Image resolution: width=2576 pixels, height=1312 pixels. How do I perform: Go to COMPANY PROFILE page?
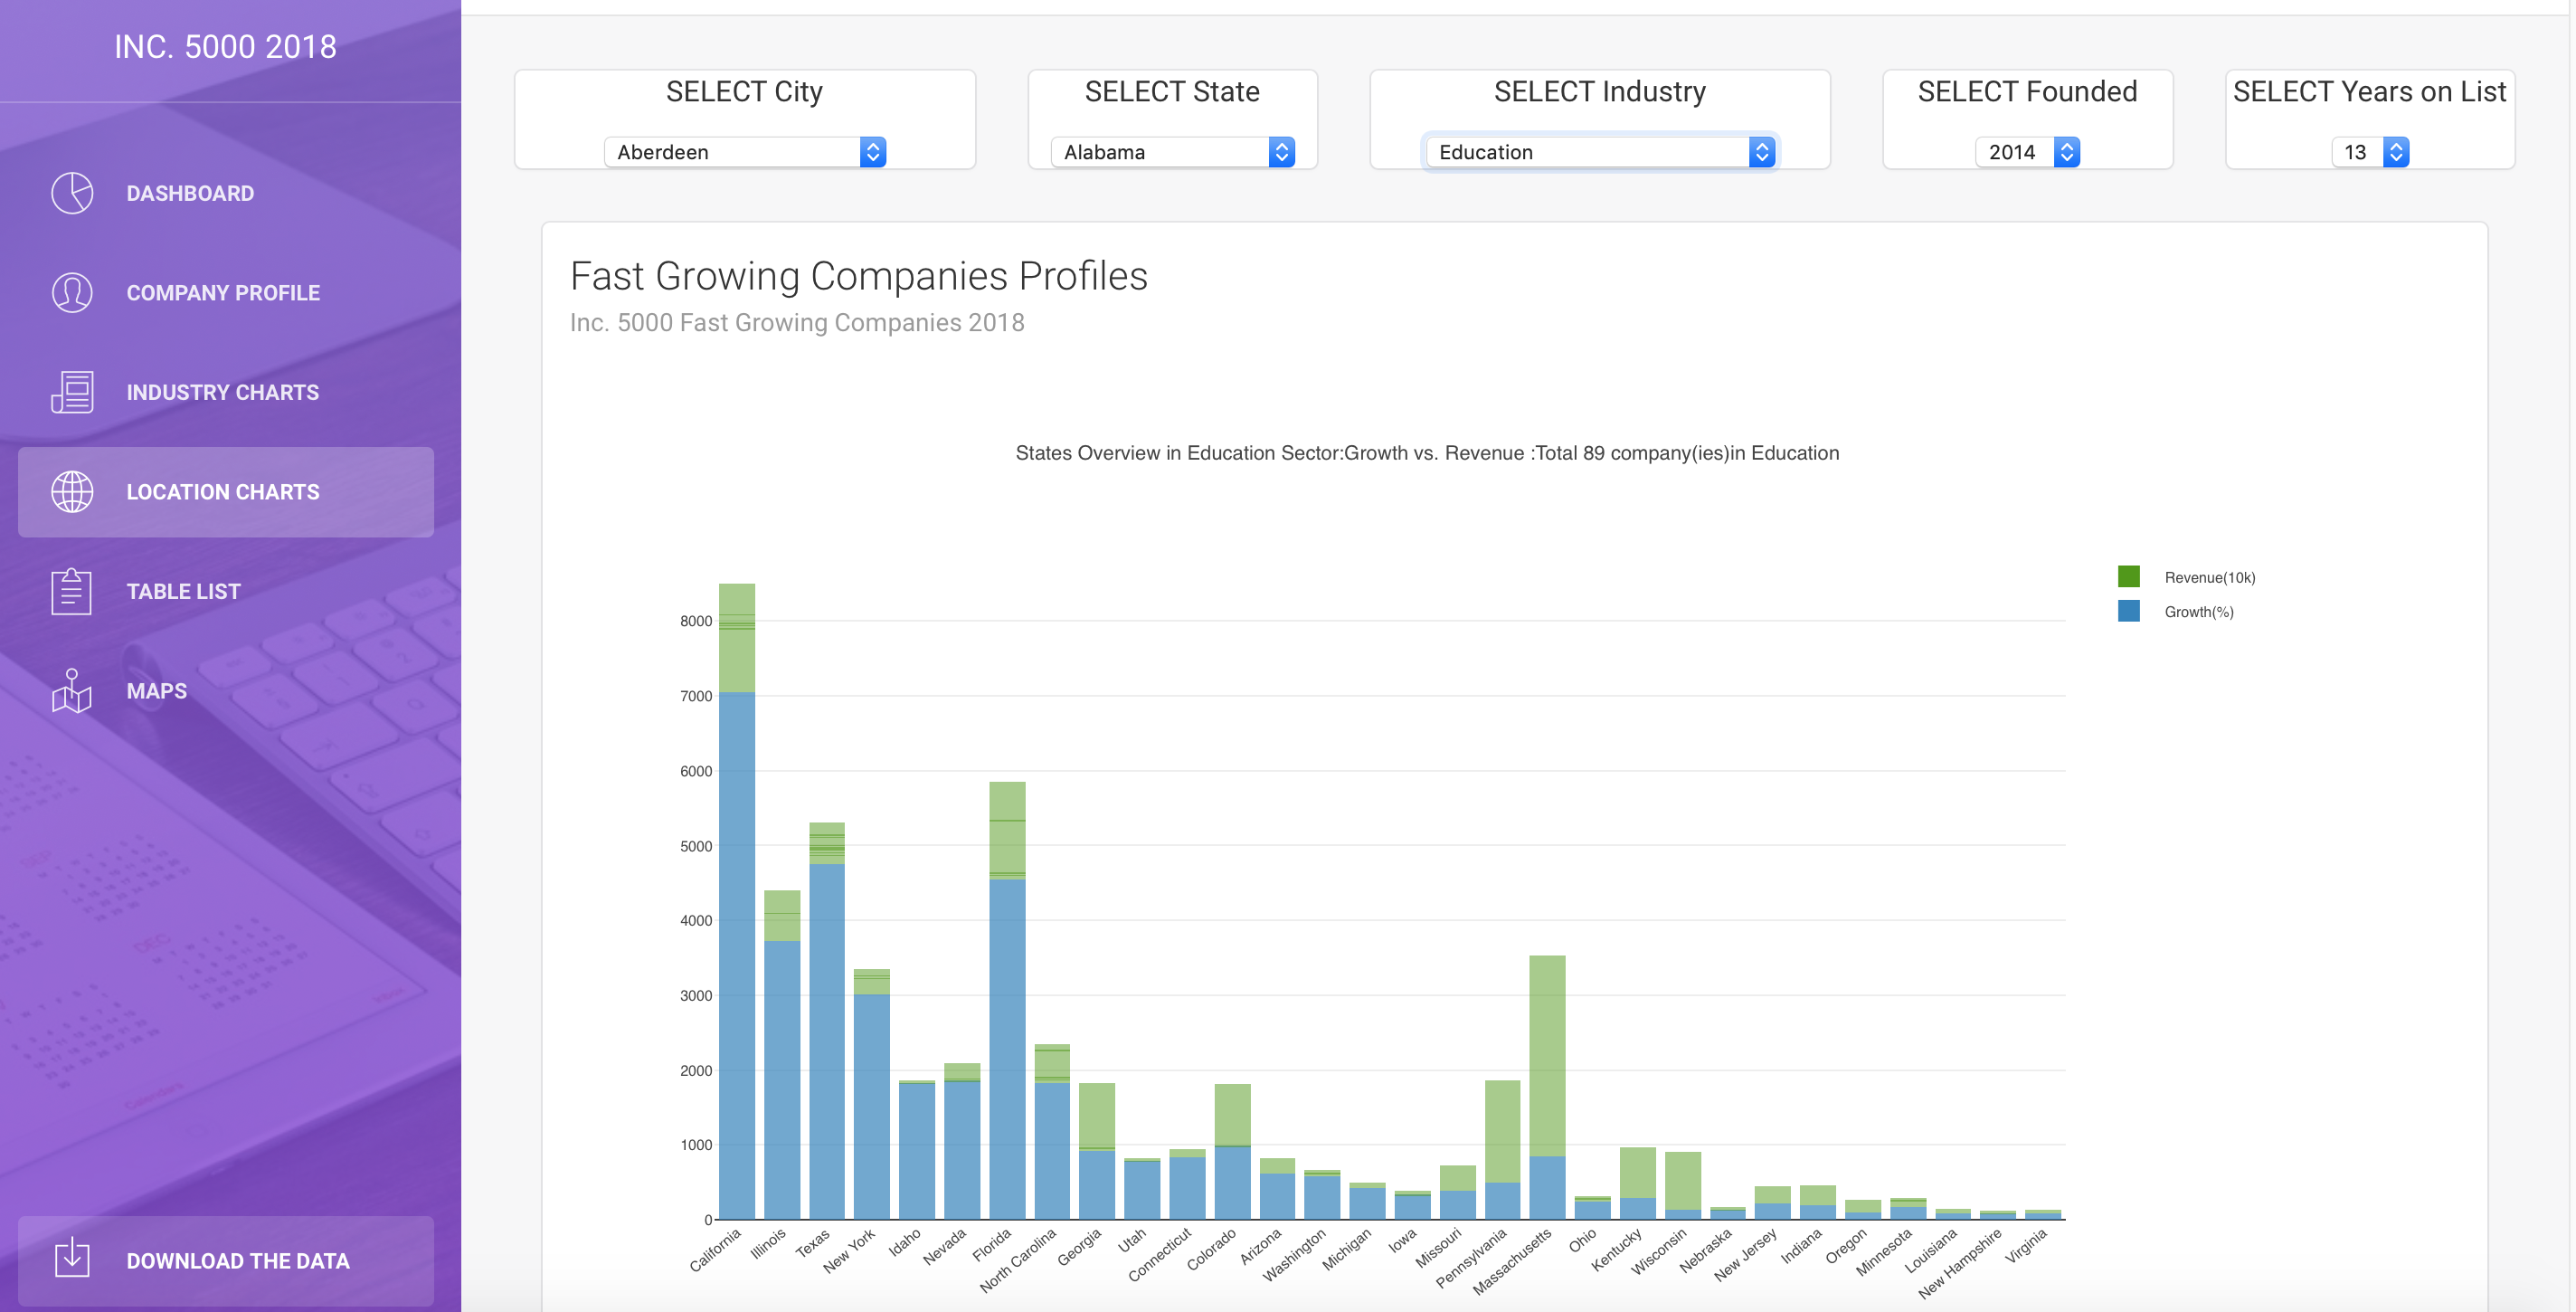point(226,293)
